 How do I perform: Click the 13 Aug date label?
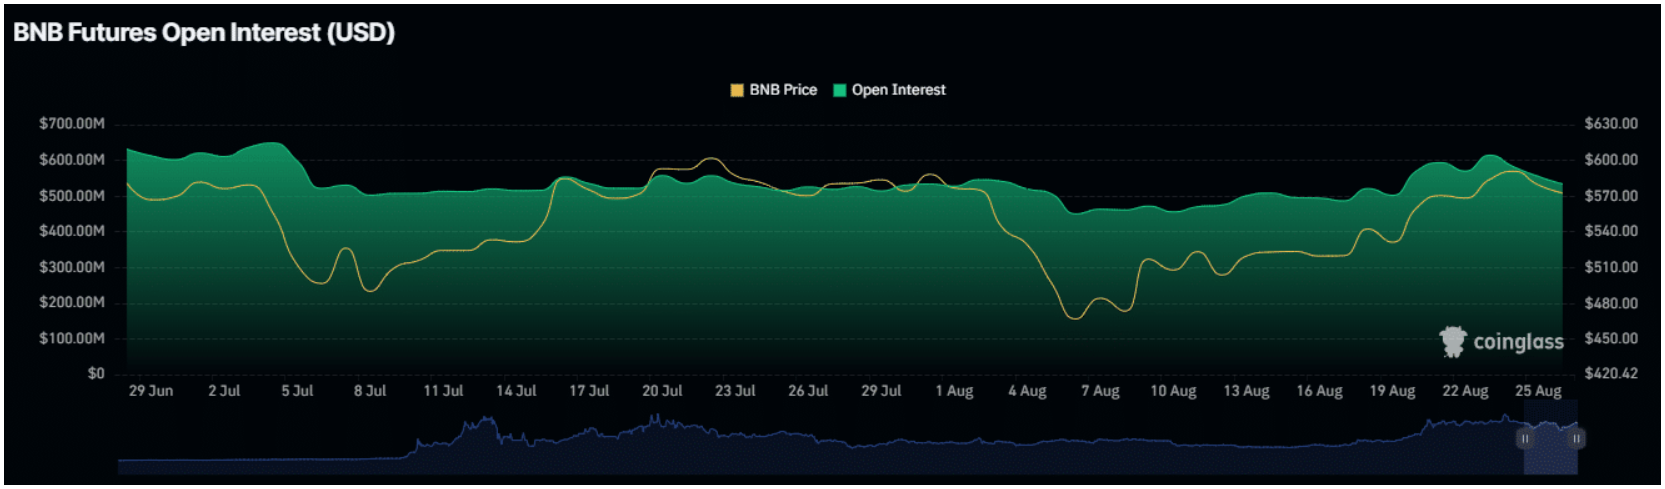pyautogui.click(x=1246, y=391)
